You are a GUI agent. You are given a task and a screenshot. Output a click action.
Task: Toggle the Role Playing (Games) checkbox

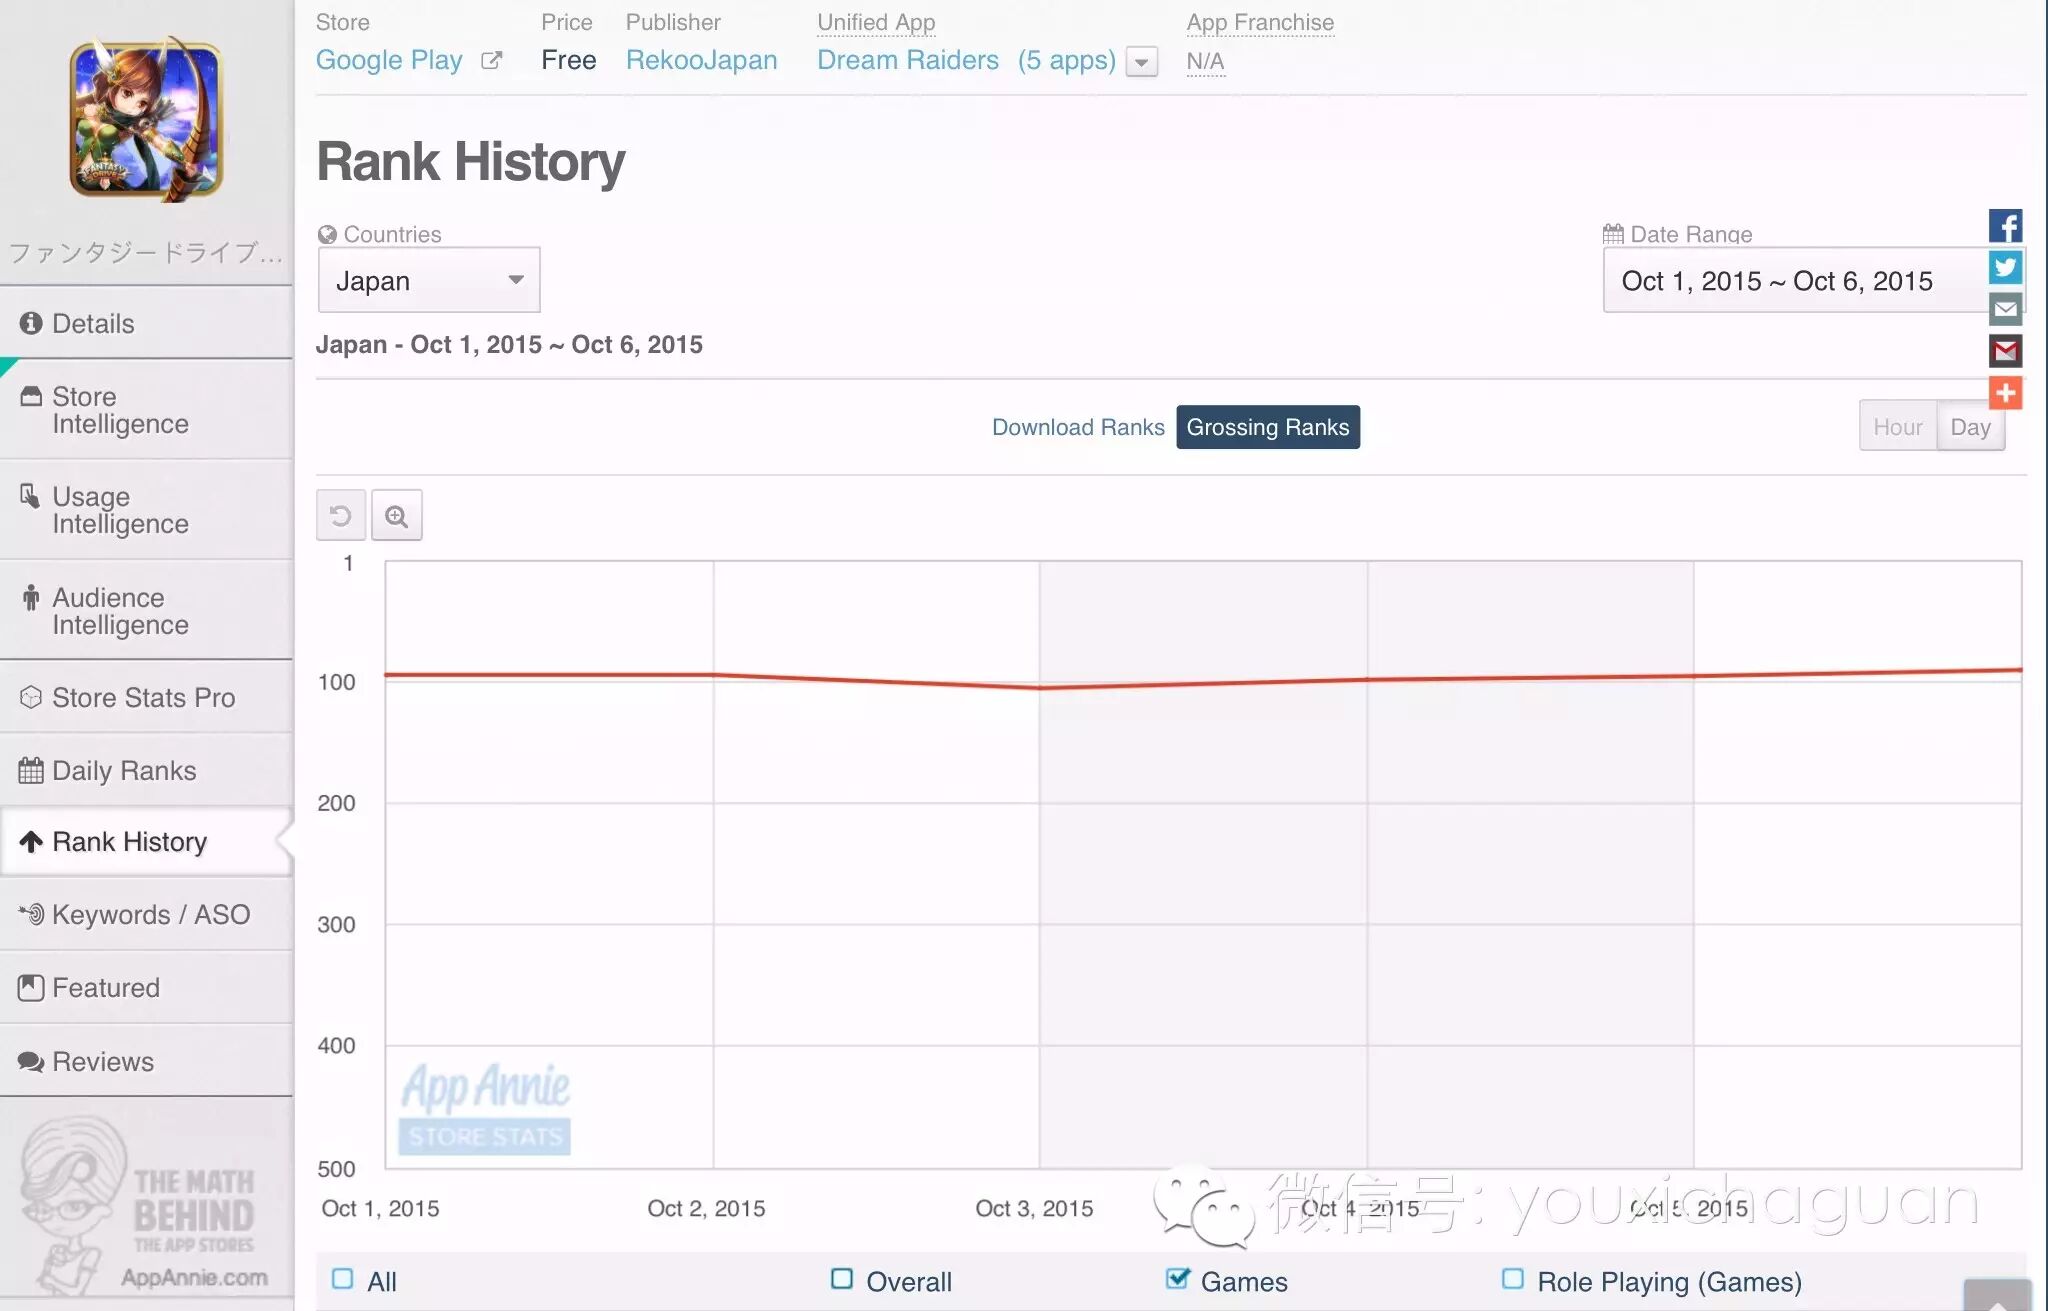1513,1279
